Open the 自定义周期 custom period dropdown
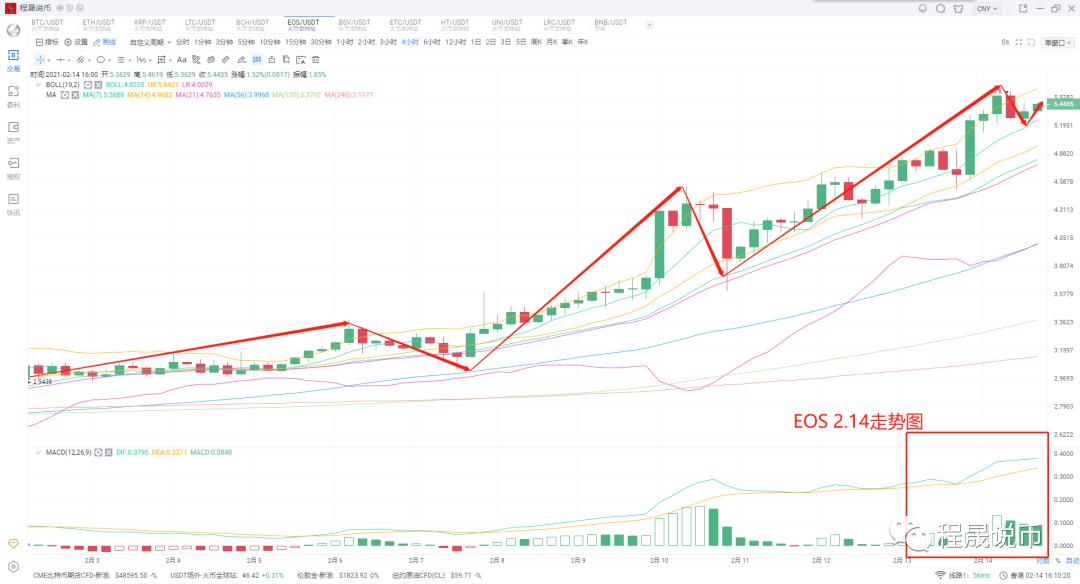This screenshot has width=1080, height=584. (152, 42)
